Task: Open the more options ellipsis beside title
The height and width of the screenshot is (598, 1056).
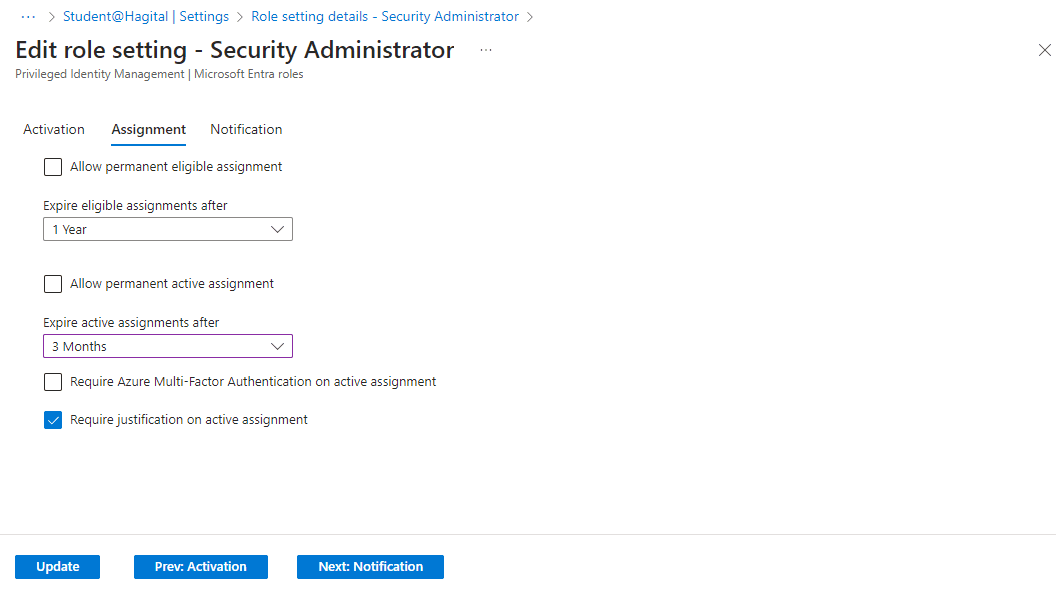Action: 486,50
